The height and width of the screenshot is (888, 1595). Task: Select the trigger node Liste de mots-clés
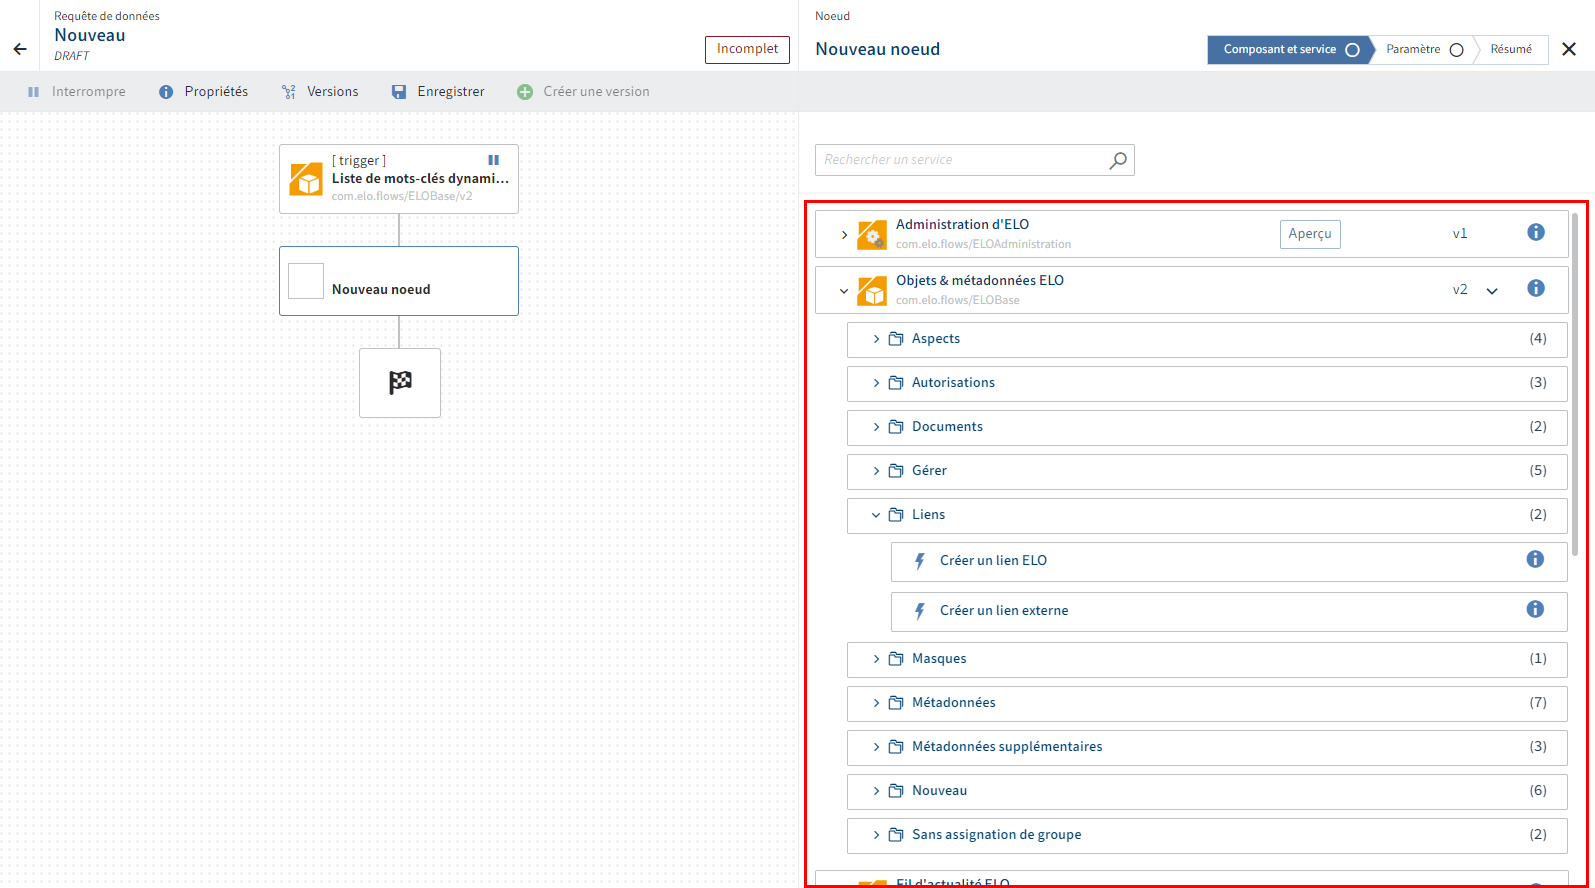[399, 179]
